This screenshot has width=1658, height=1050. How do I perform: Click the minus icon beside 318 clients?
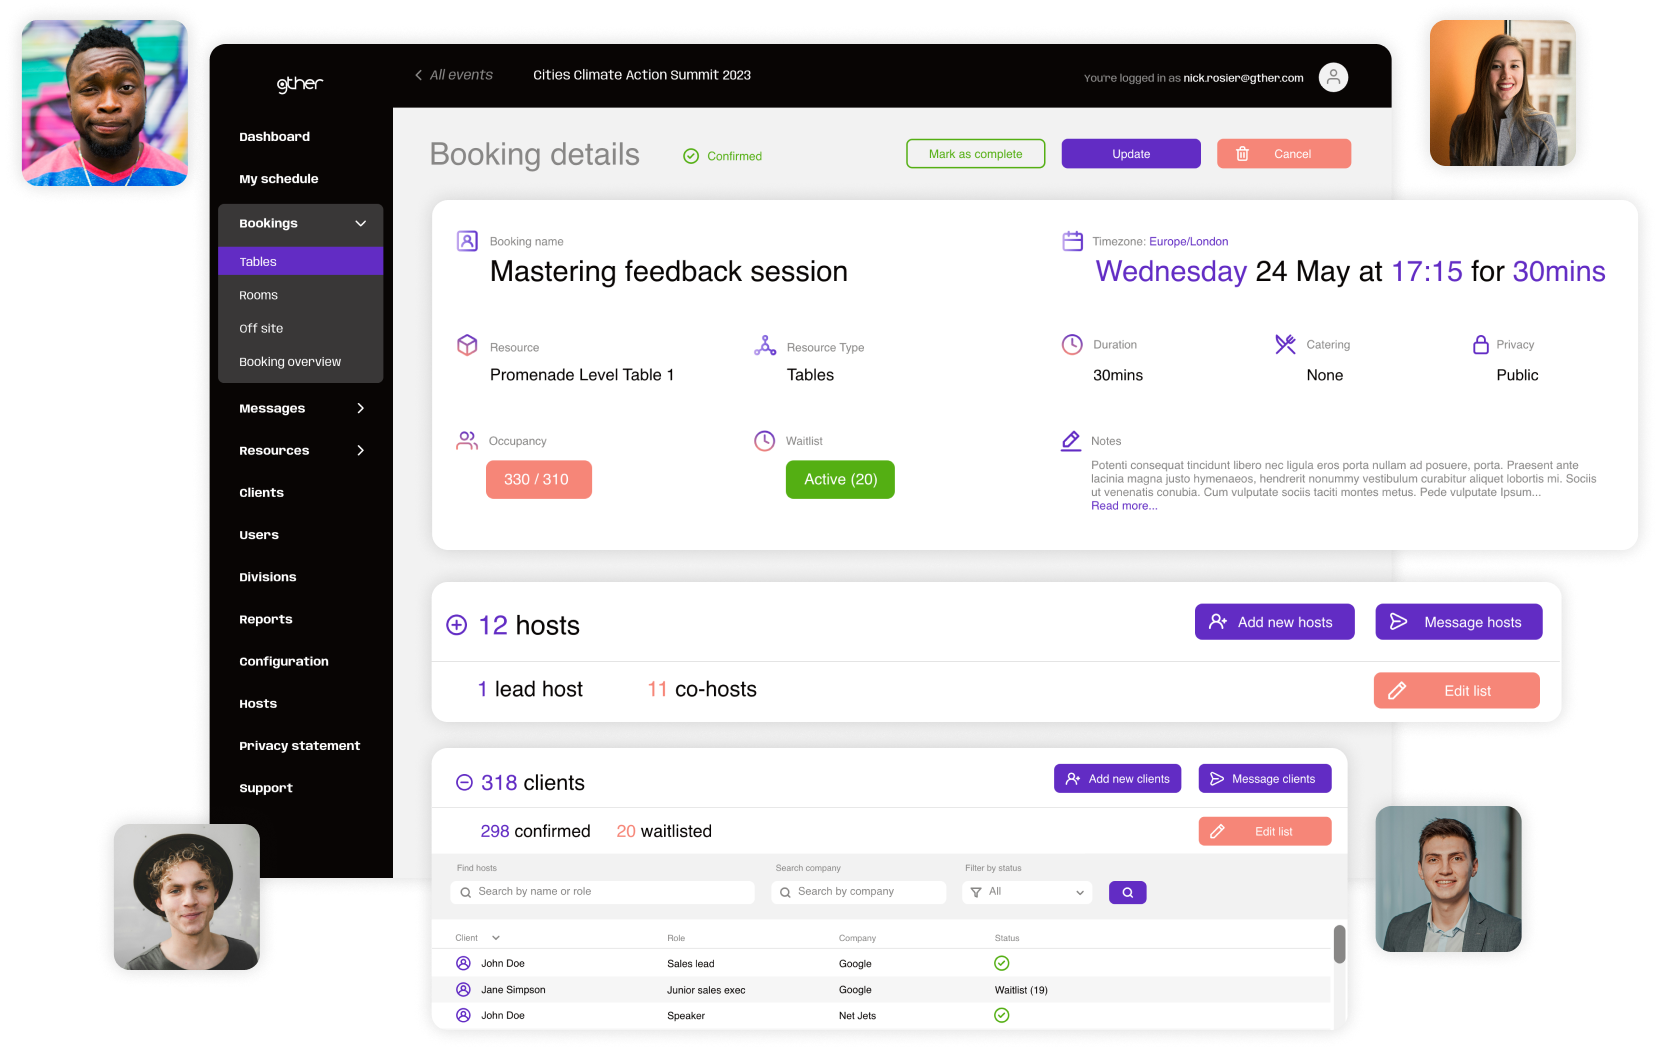pyautogui.click(x=463, y=782)
